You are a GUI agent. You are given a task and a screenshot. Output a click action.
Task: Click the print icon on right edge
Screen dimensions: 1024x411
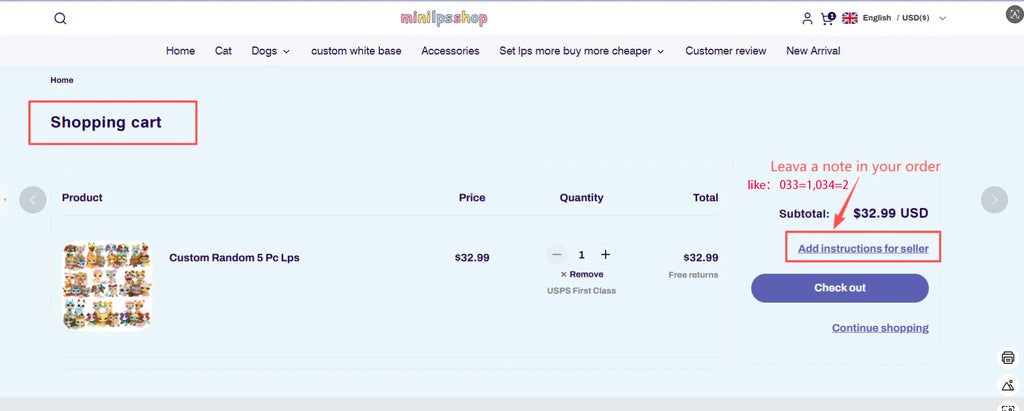pos(1007,358)
